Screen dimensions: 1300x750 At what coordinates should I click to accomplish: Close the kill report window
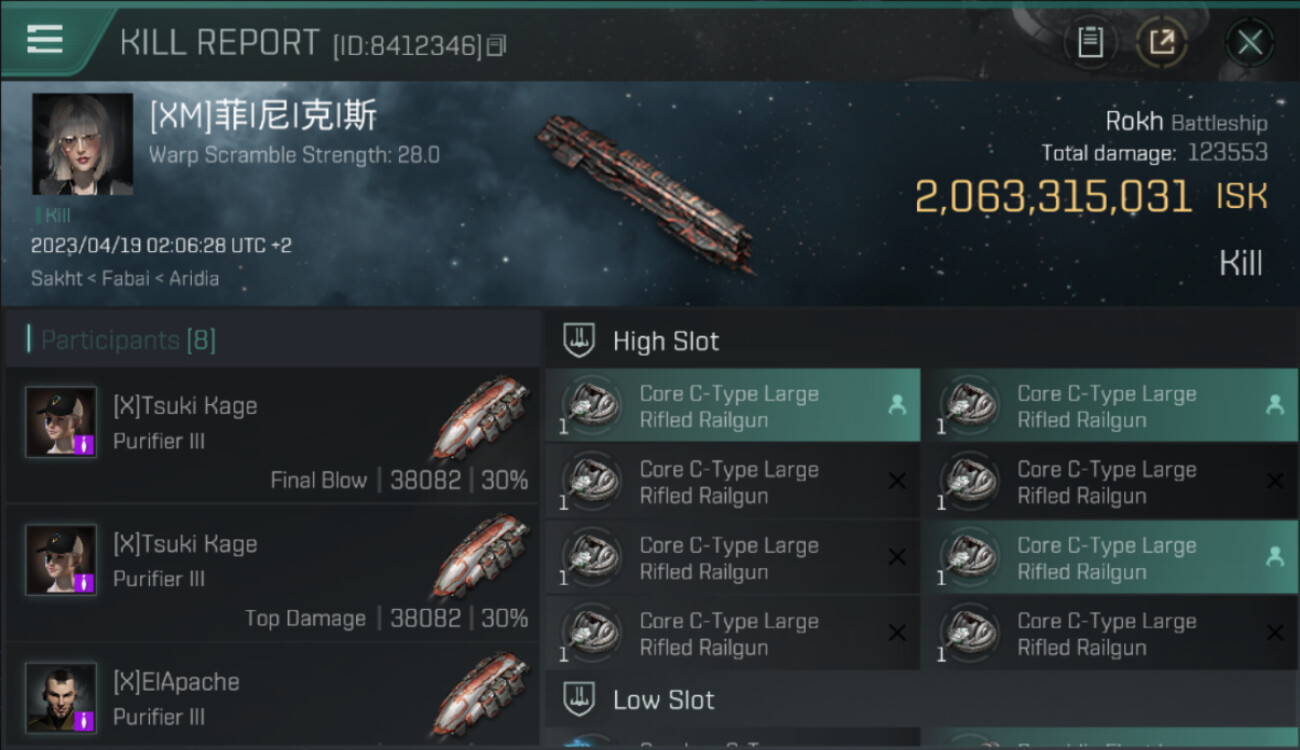[x=1250, y=42]
